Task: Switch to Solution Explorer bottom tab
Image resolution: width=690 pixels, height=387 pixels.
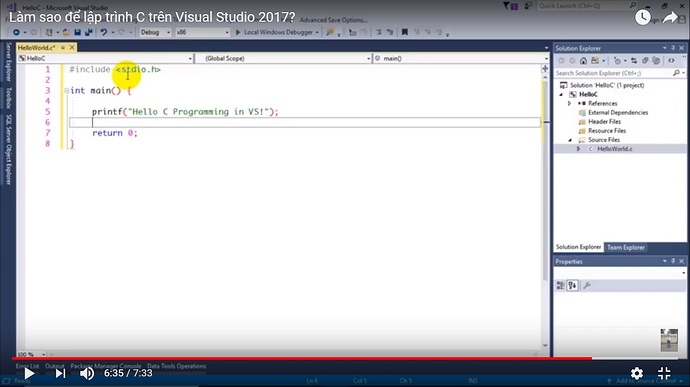Action: click(x=578, y=247)
